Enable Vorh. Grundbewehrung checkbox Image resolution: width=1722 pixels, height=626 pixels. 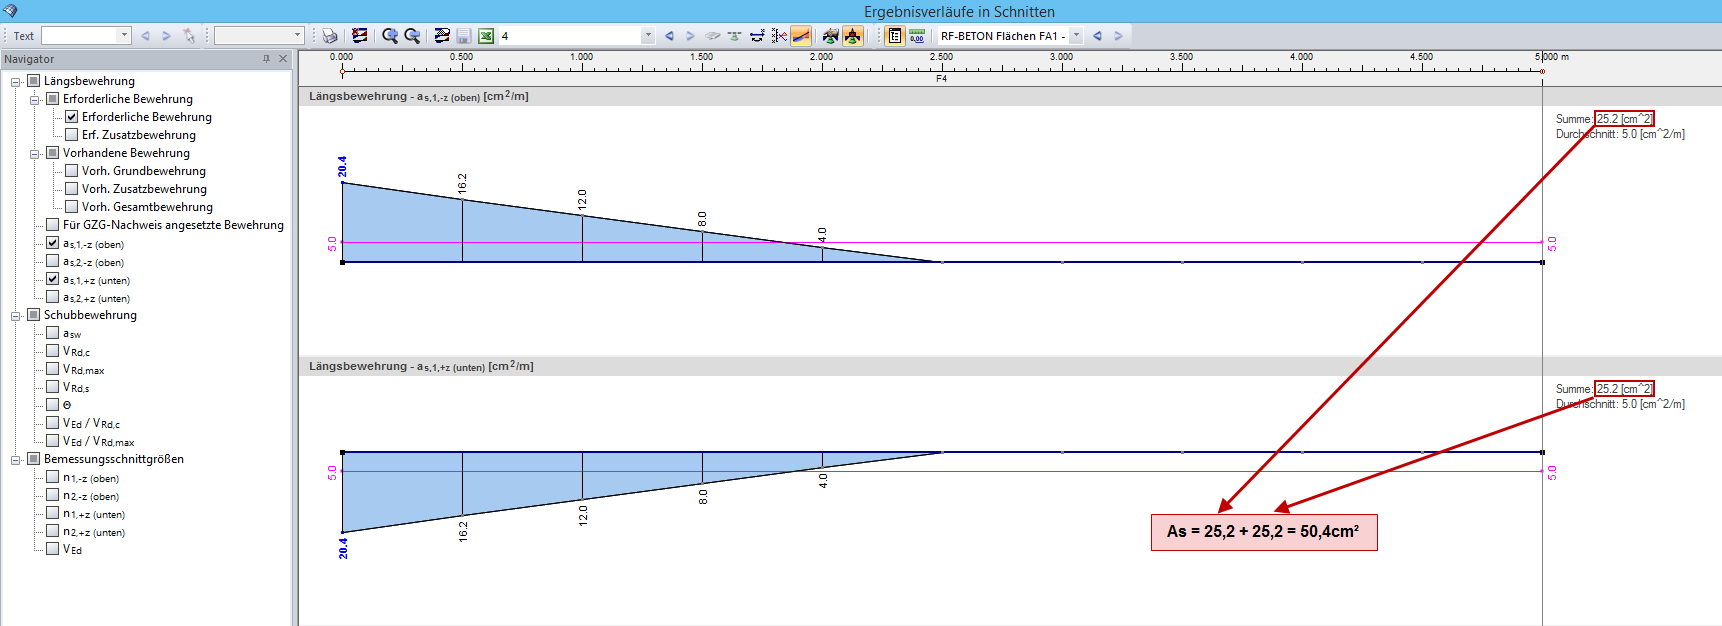(x=72, y=171)
